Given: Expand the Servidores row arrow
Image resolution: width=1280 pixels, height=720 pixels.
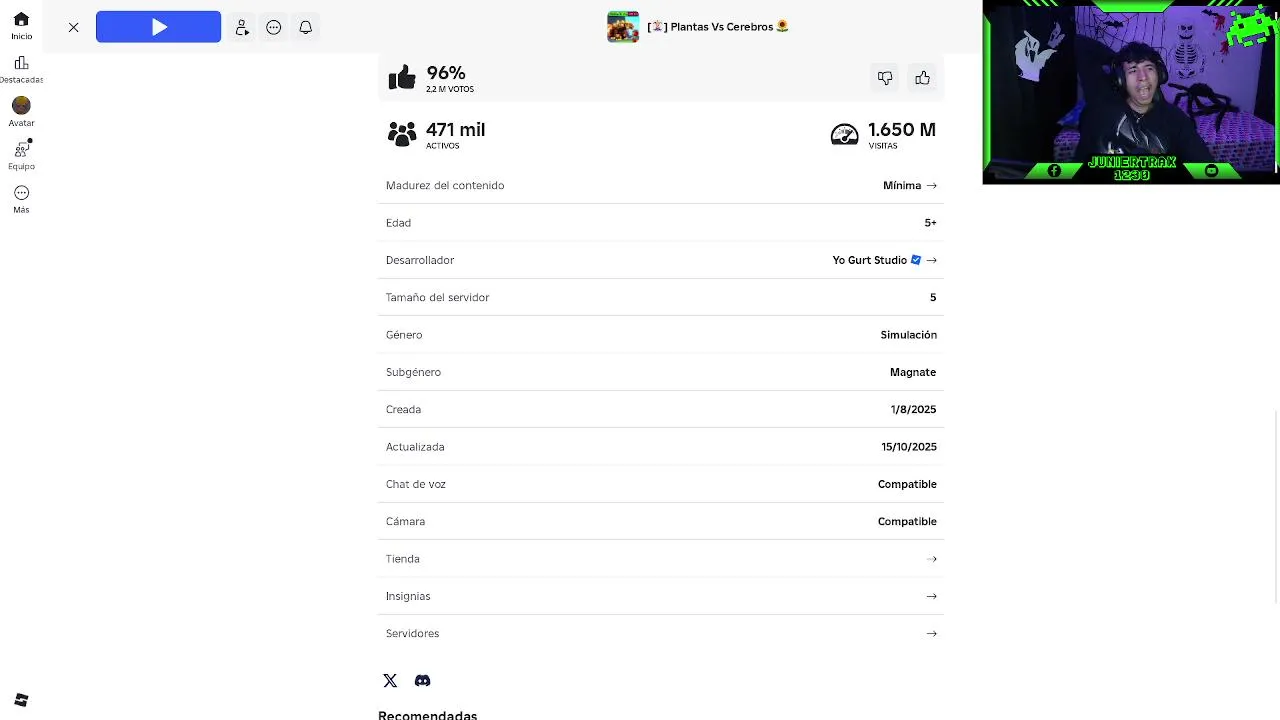Looking at the screenshot, I should pos(931,633).
